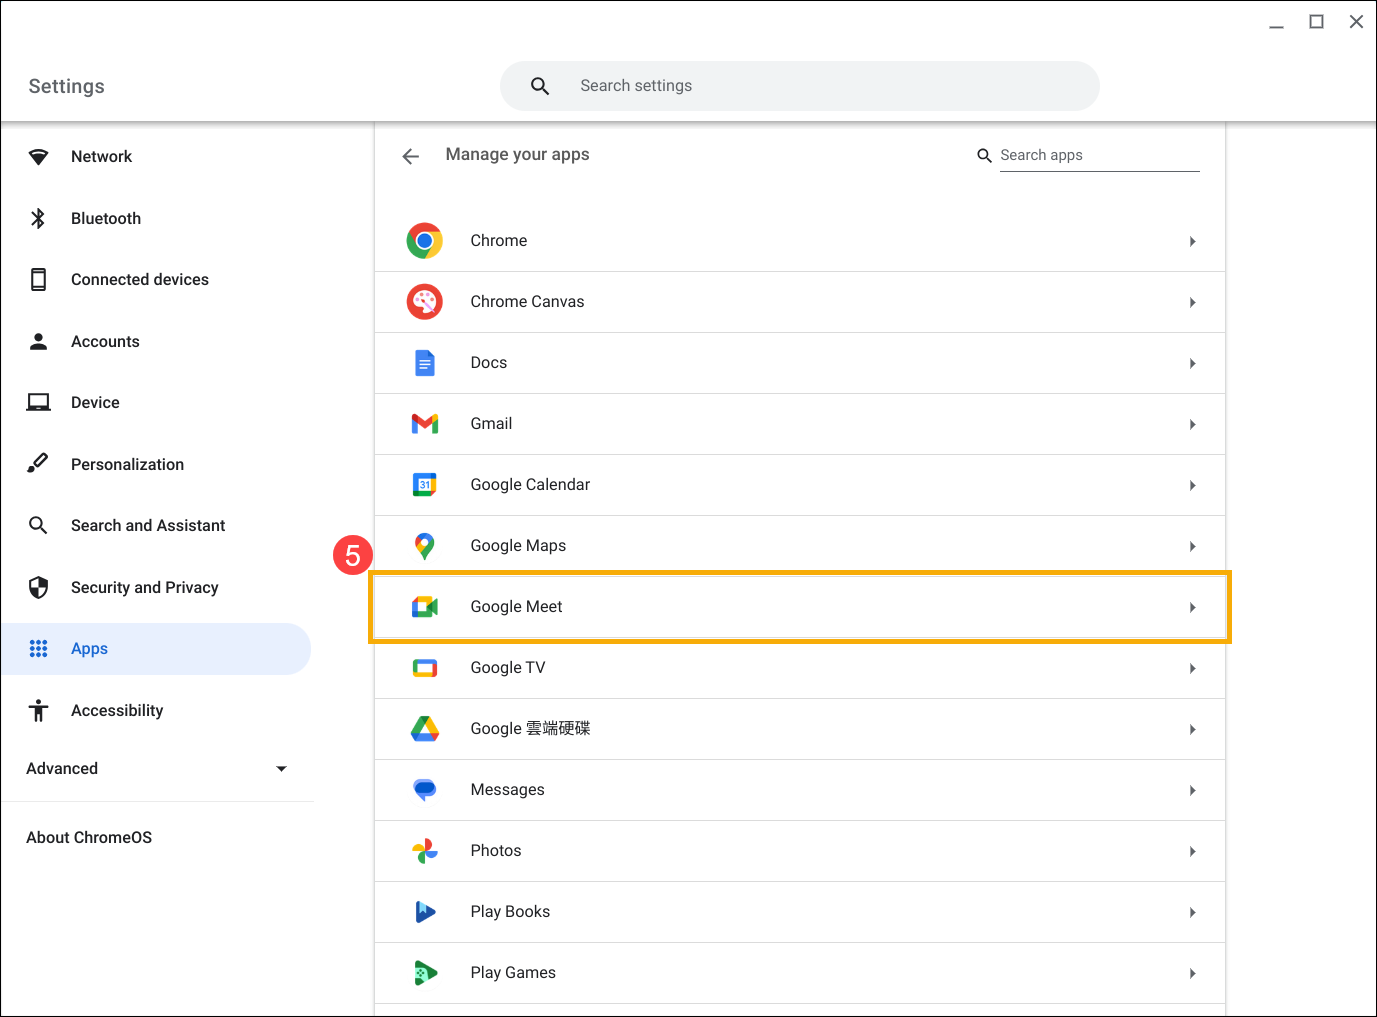Click the Photos pinwheel icon
This screenshot has width=1377, height=1017.
[425, 851]
